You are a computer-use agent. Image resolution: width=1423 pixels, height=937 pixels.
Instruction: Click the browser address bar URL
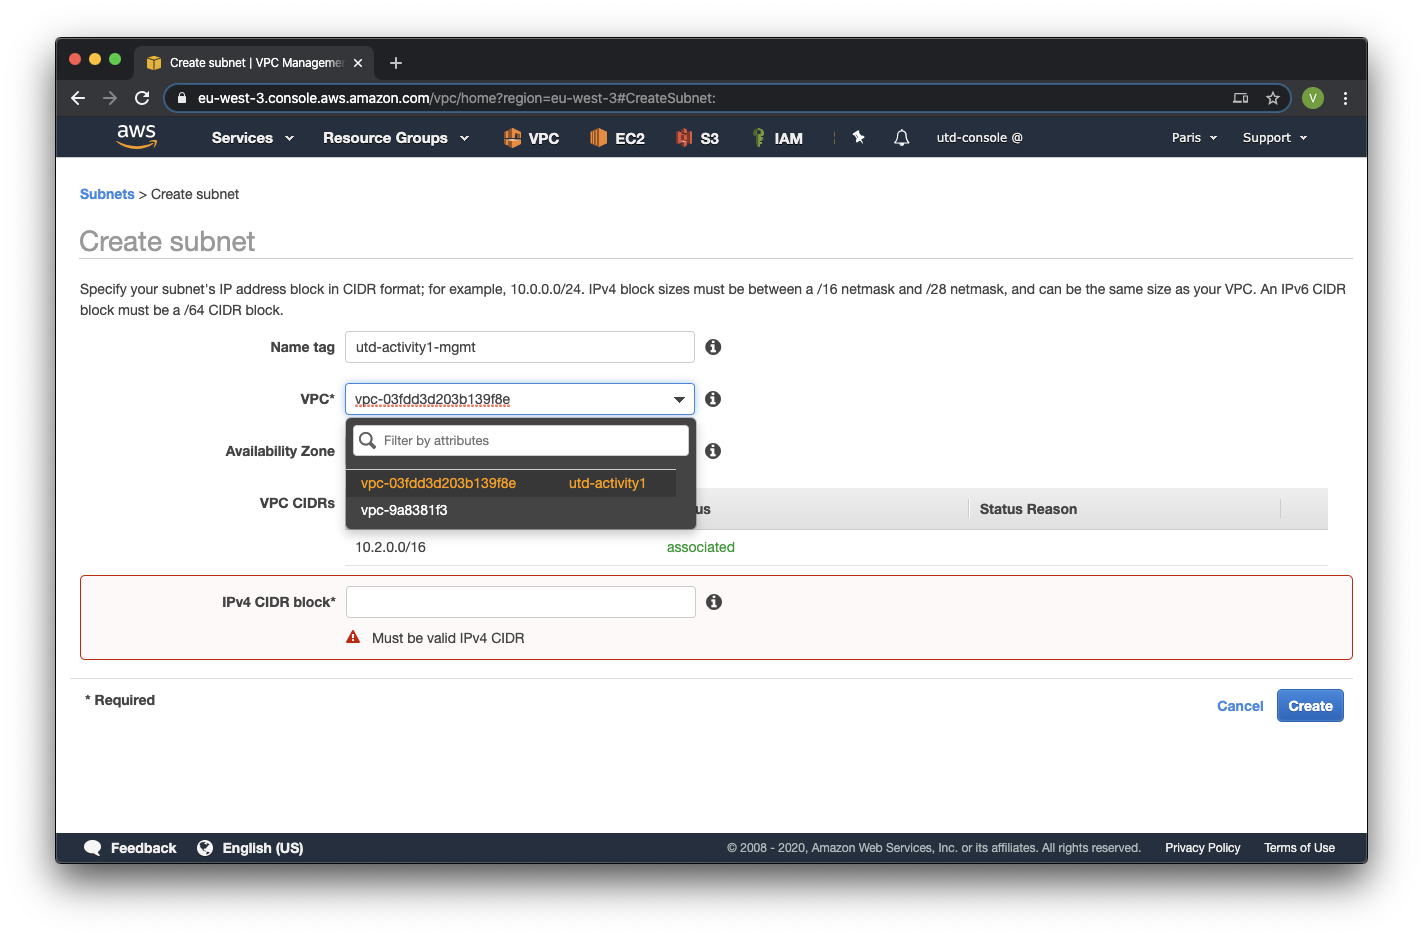pyautogui.click(x=457, y=98)
